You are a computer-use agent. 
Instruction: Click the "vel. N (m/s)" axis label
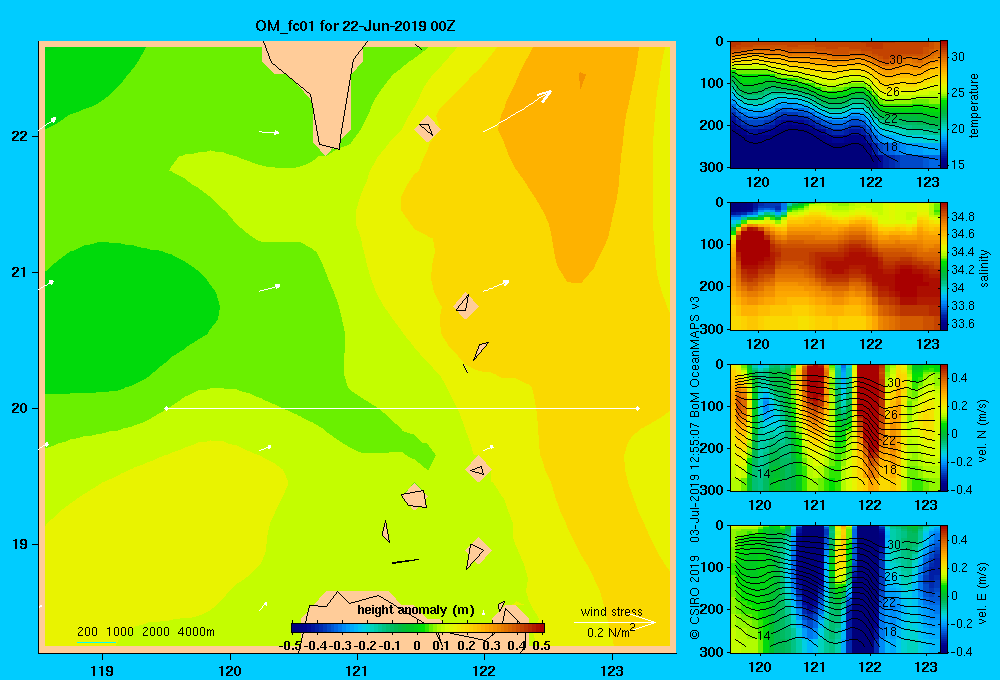[x=982, y=431]
